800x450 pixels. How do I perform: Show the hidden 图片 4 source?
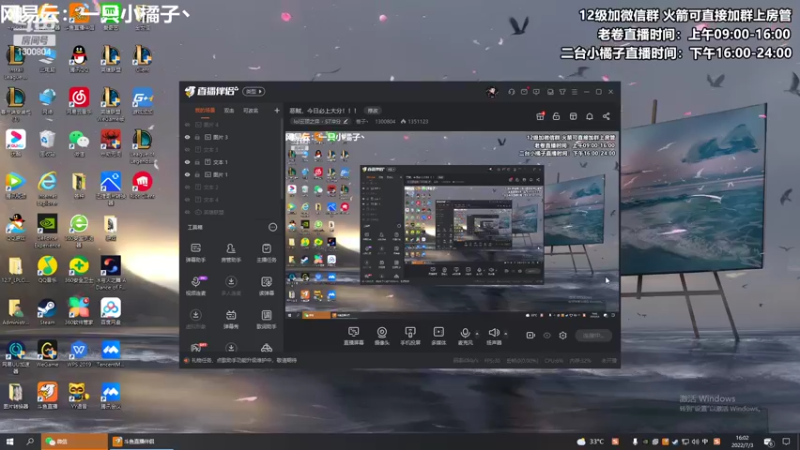click(187, 124)
